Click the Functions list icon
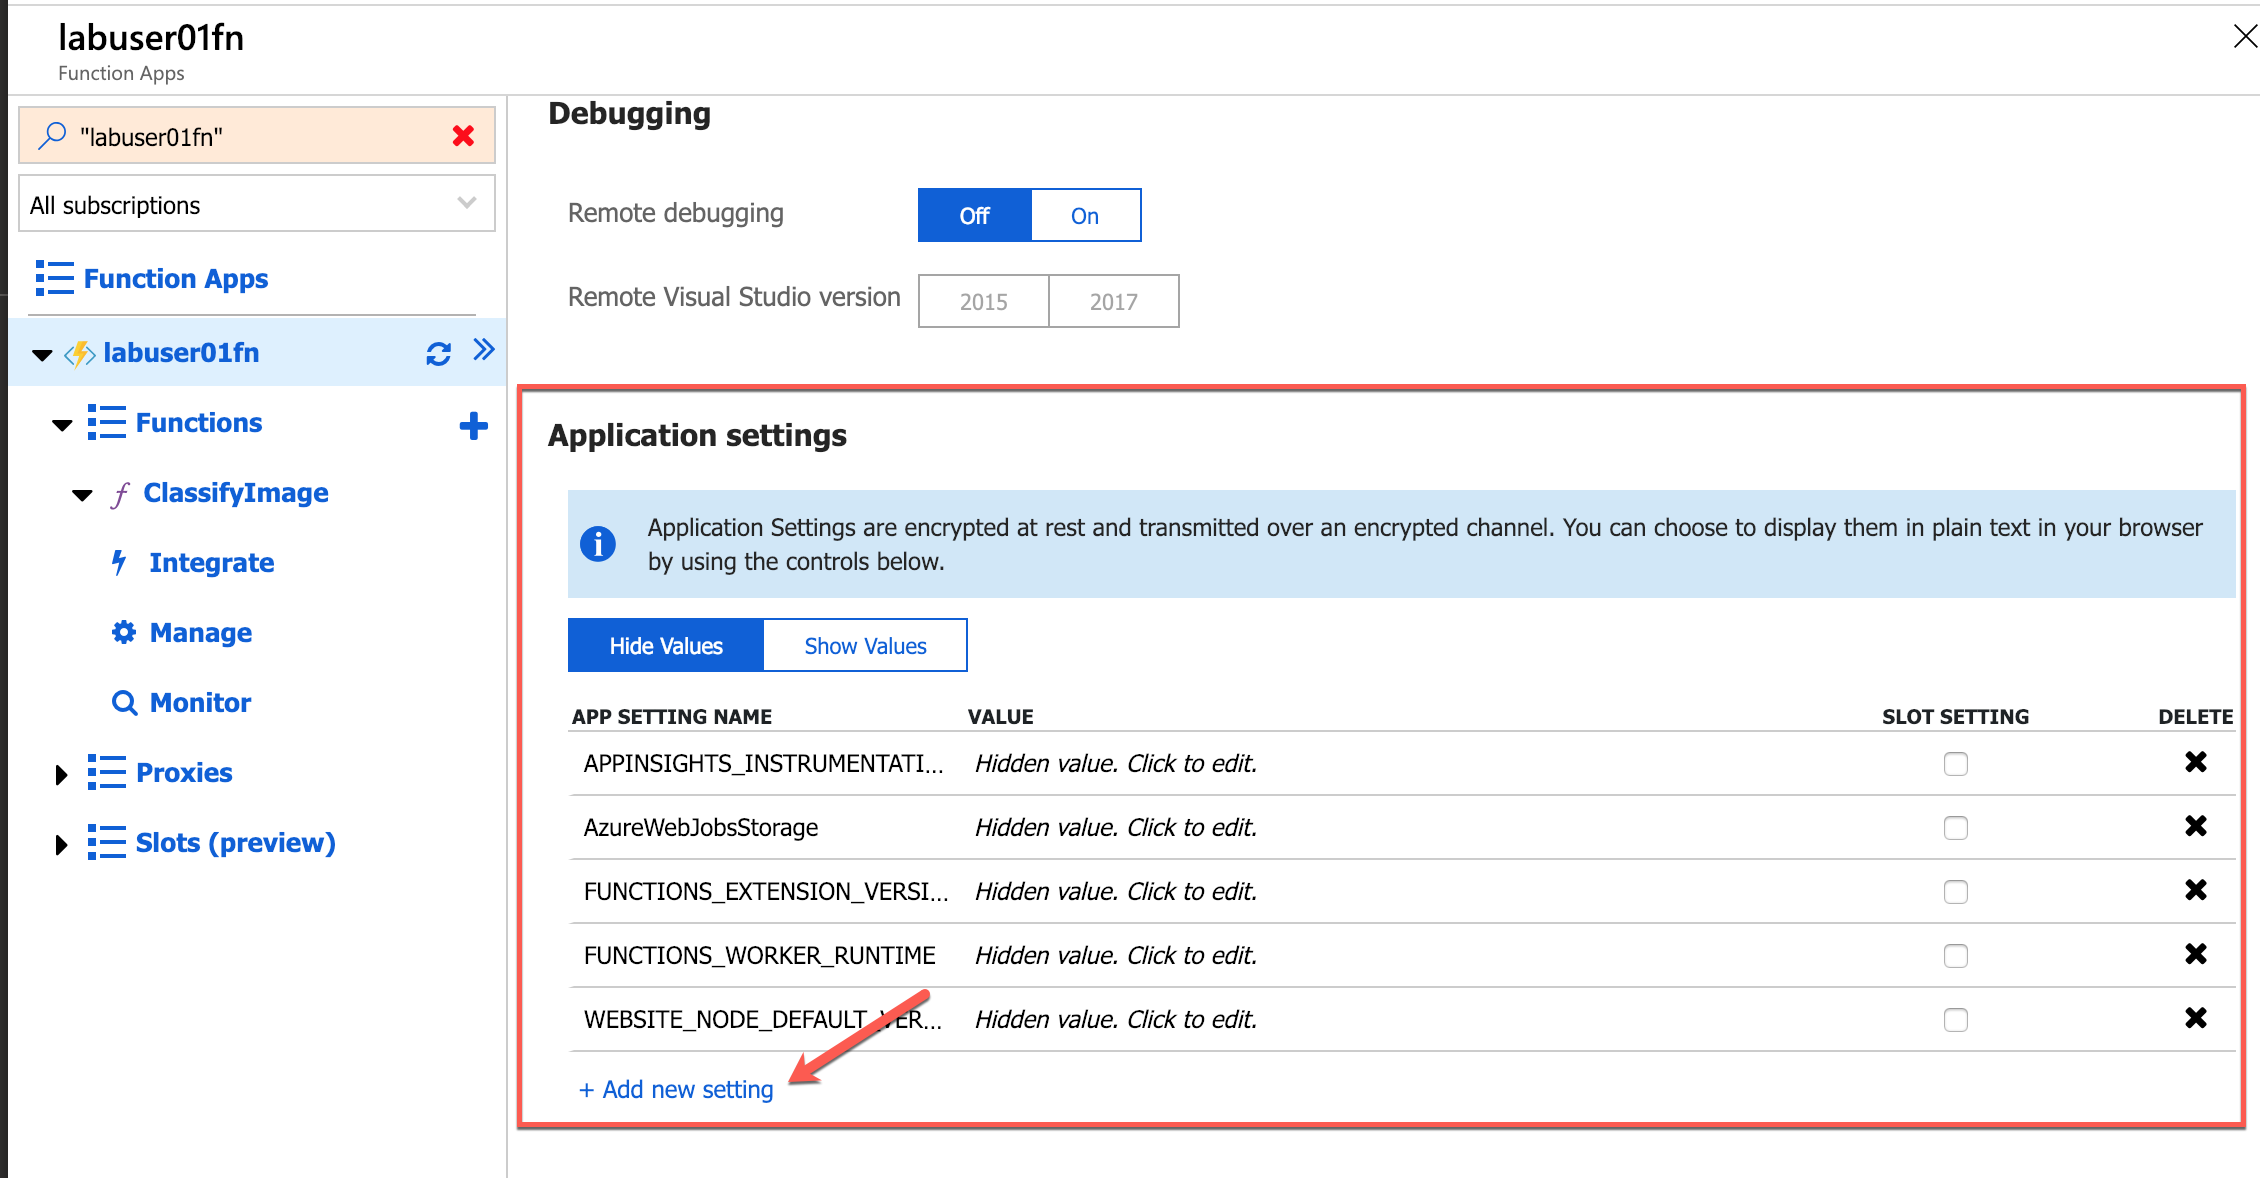Image resolution: width=2260 pixels, height=1178 pixels. 107,422
